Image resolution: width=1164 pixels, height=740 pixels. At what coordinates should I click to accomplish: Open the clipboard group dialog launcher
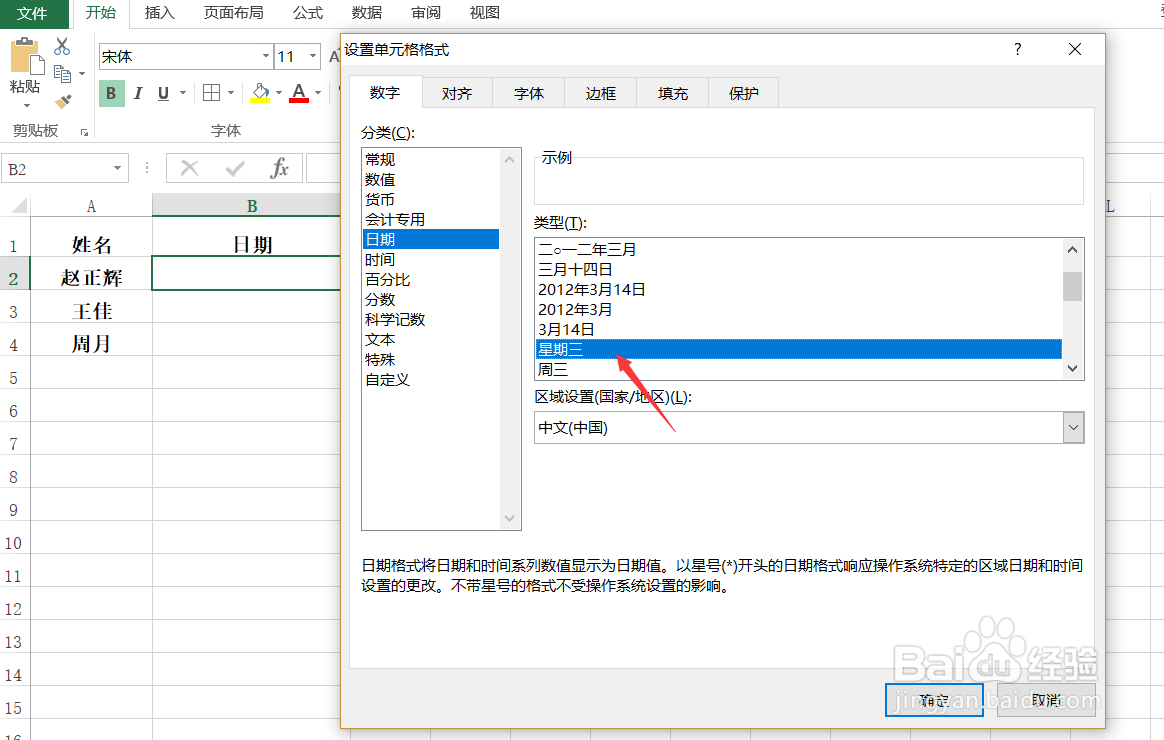click(x=85, y=132)
